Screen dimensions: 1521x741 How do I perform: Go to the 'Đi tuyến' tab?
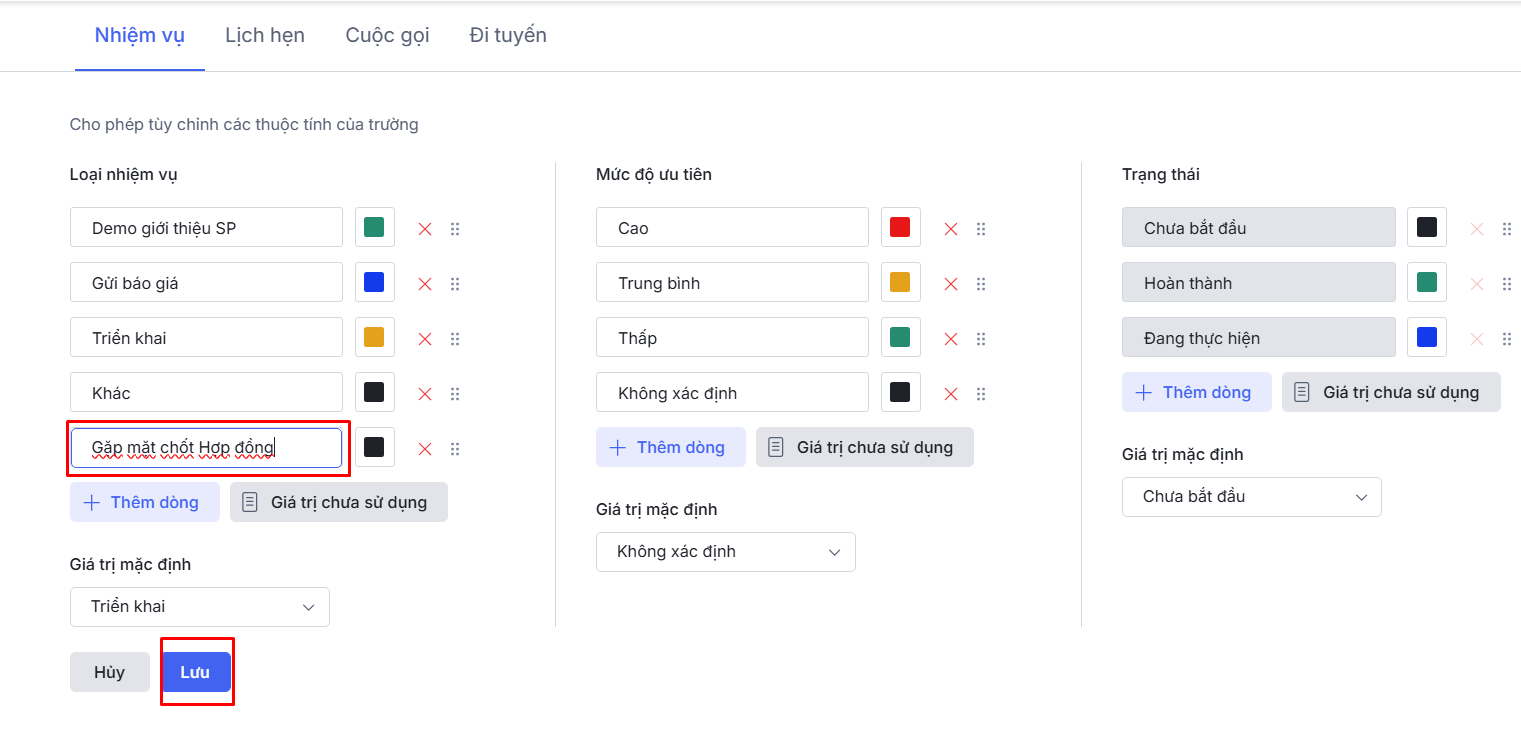(x=508, y=36)
